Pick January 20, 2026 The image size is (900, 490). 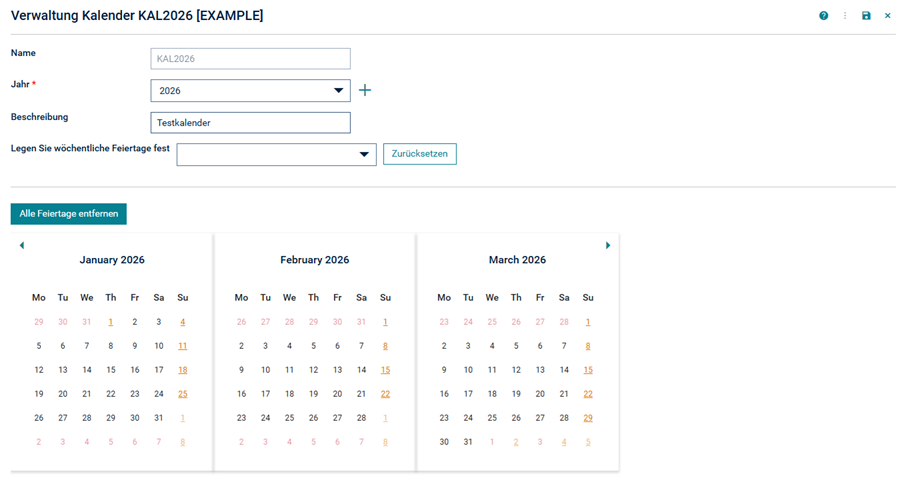pos(63,394)
